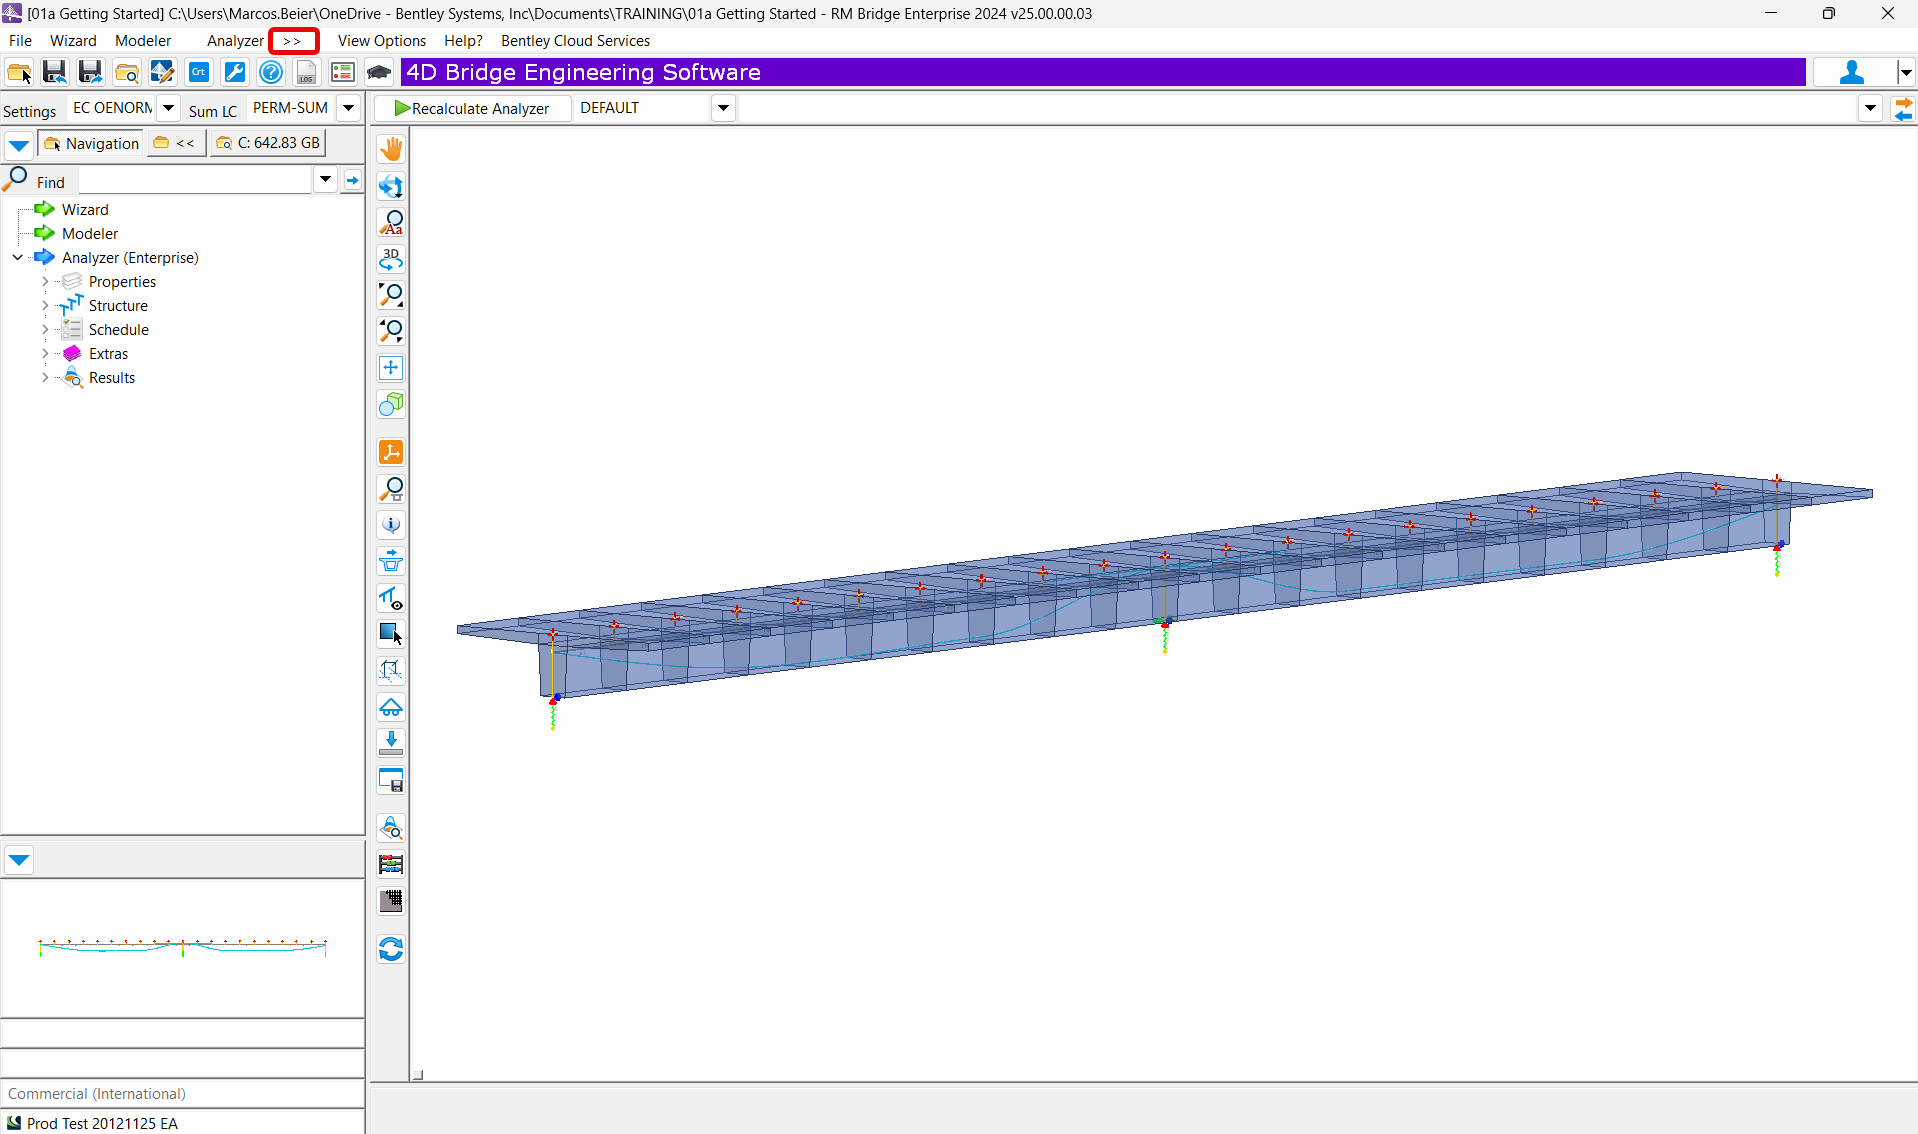This screenshot has width=1918, height=1134.
Task: Open the Wizard menu
Action: pyautogui.click(x=73, y=40)
